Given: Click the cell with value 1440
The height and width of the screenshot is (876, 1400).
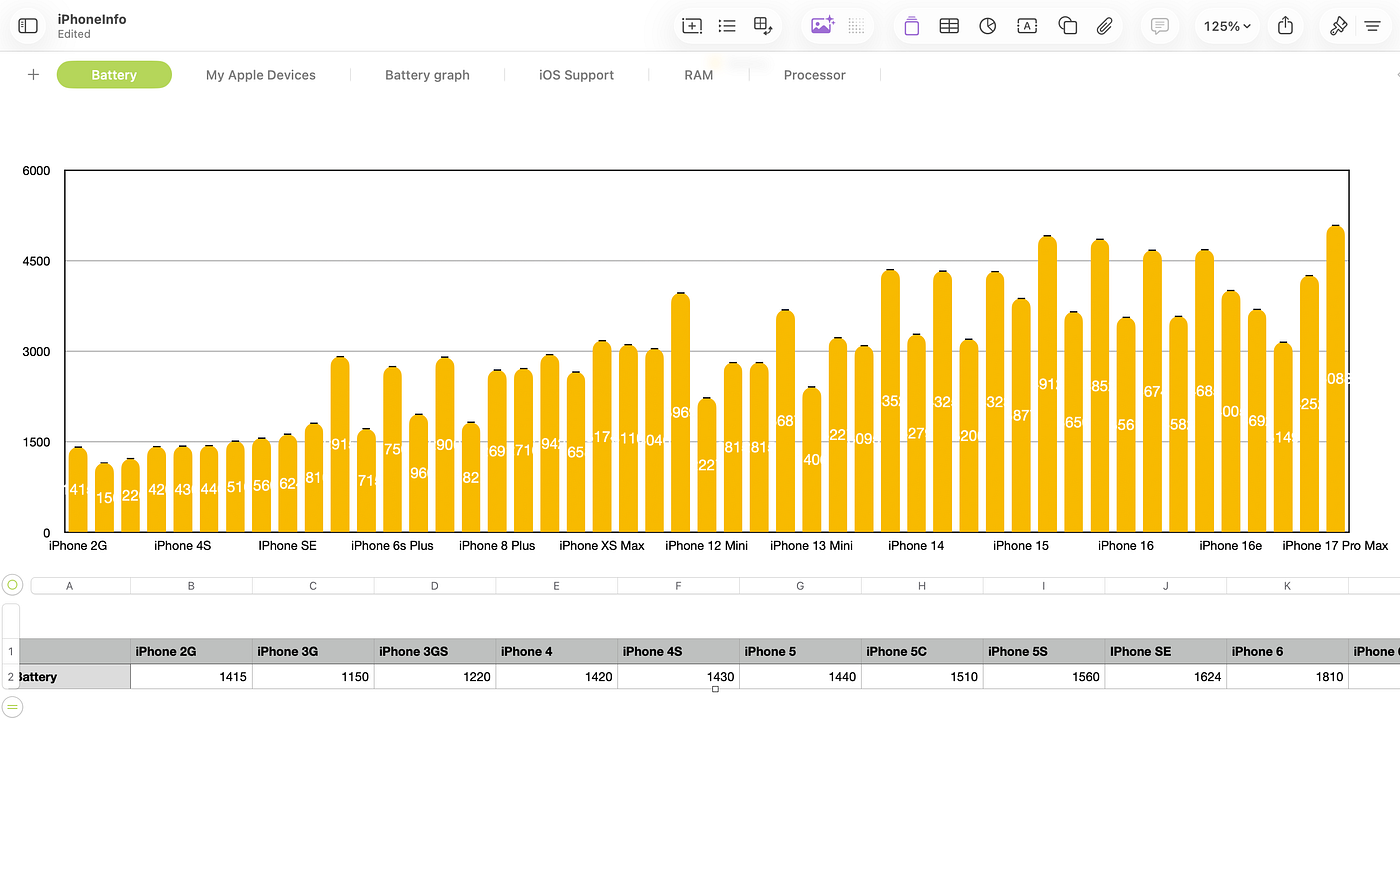Looking at the screenshot, I should coord(800,677).
